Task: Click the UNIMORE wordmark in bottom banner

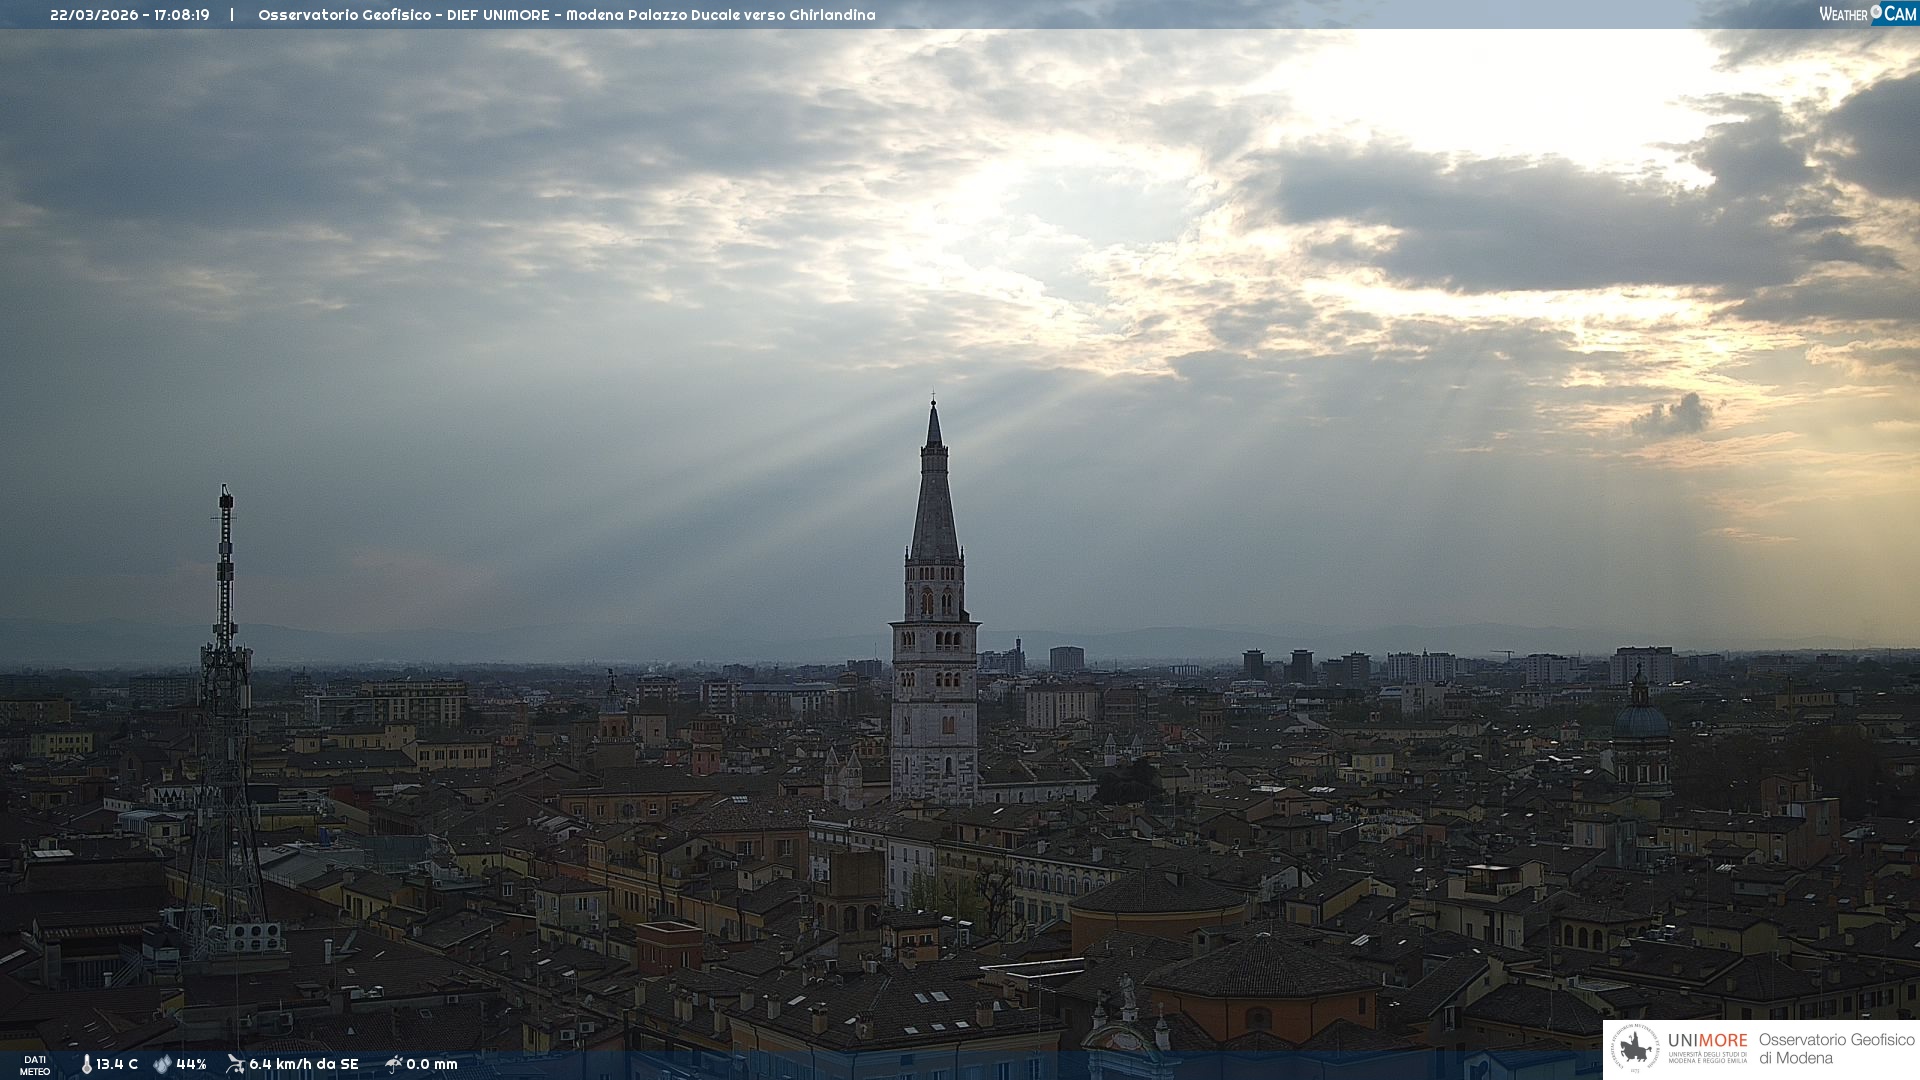Action: tap(1707, 1041)
